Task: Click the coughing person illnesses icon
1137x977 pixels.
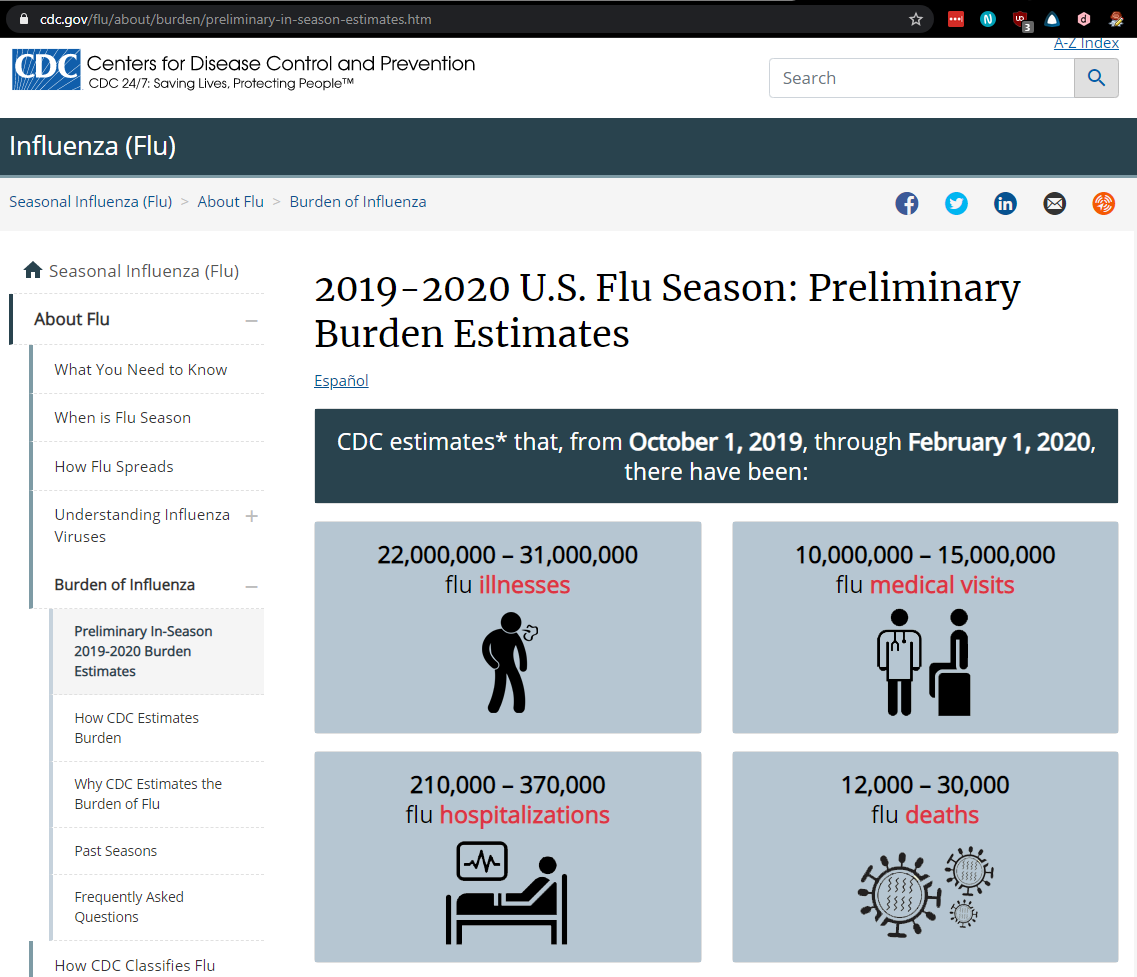Action: pos(509,662)
